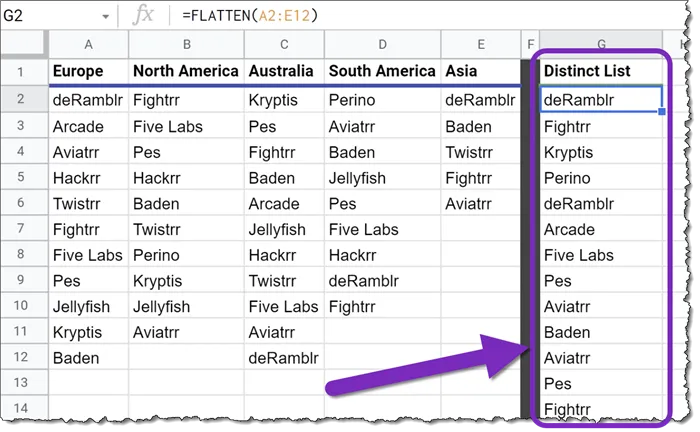Viewport: 700px width, 432px height.
Task: Select the narrow column F header
Action: (x=530, y=45)
